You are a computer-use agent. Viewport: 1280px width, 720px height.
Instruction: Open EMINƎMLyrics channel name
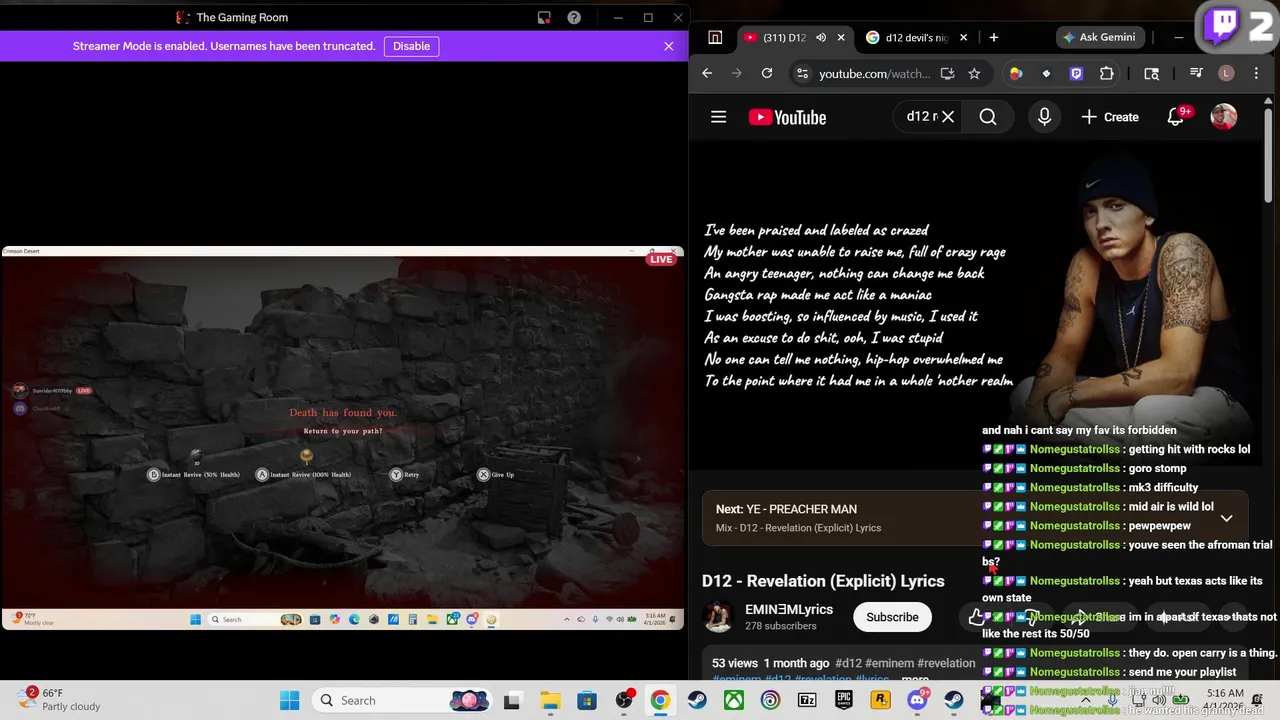pos(789,609)
